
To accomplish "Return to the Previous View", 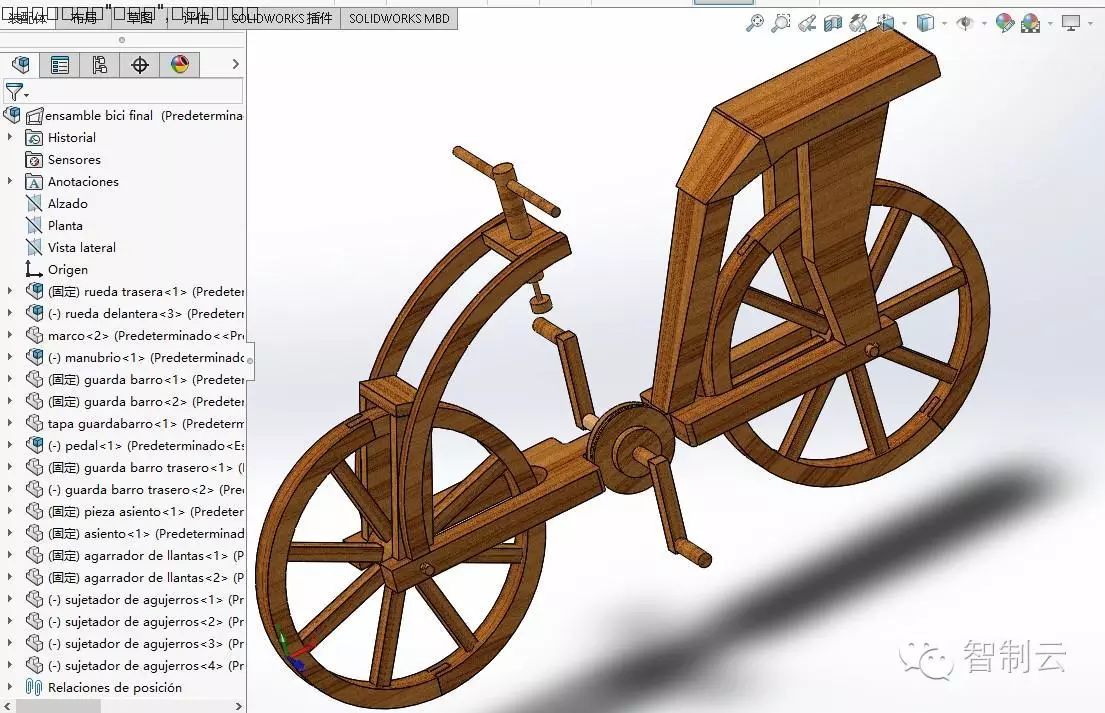I will pos(807,23).
